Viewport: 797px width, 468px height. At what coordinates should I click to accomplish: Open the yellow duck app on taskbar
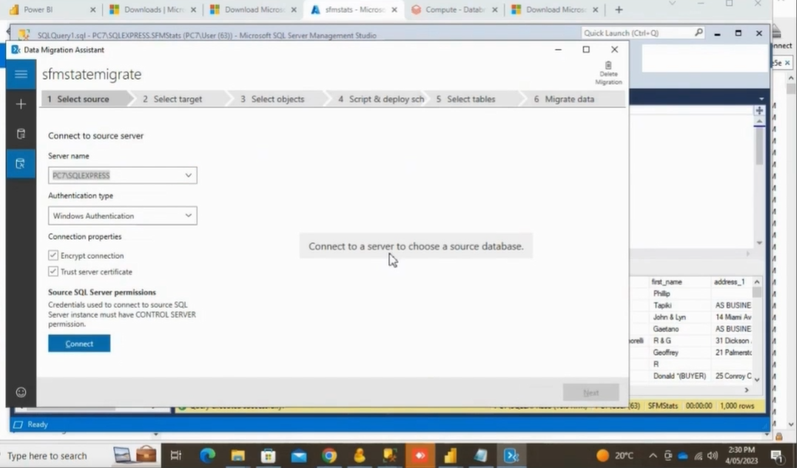359,455
